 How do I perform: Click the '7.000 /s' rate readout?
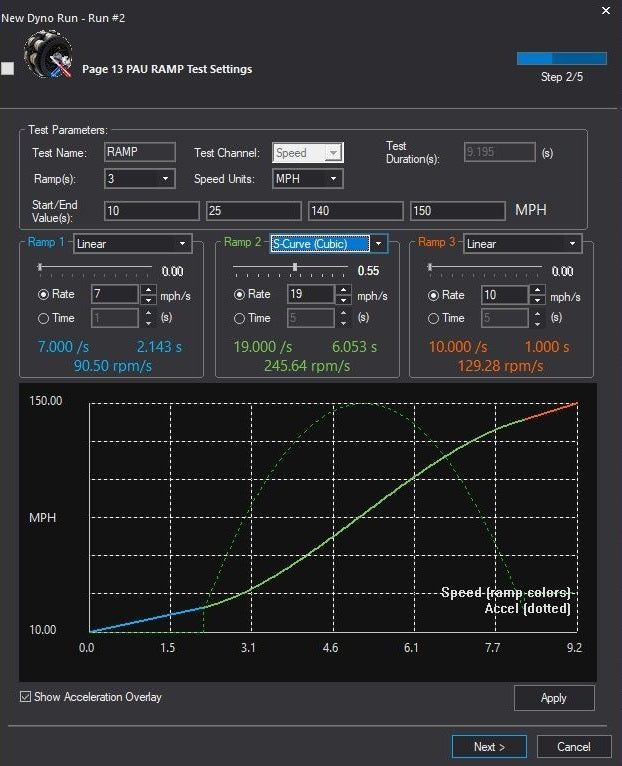click(x=64, y=347)
